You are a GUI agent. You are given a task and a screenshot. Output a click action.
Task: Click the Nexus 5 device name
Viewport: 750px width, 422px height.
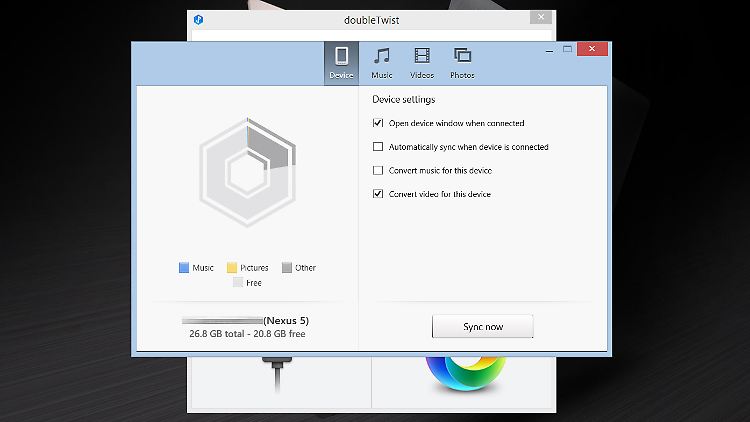tap(286, 321)
